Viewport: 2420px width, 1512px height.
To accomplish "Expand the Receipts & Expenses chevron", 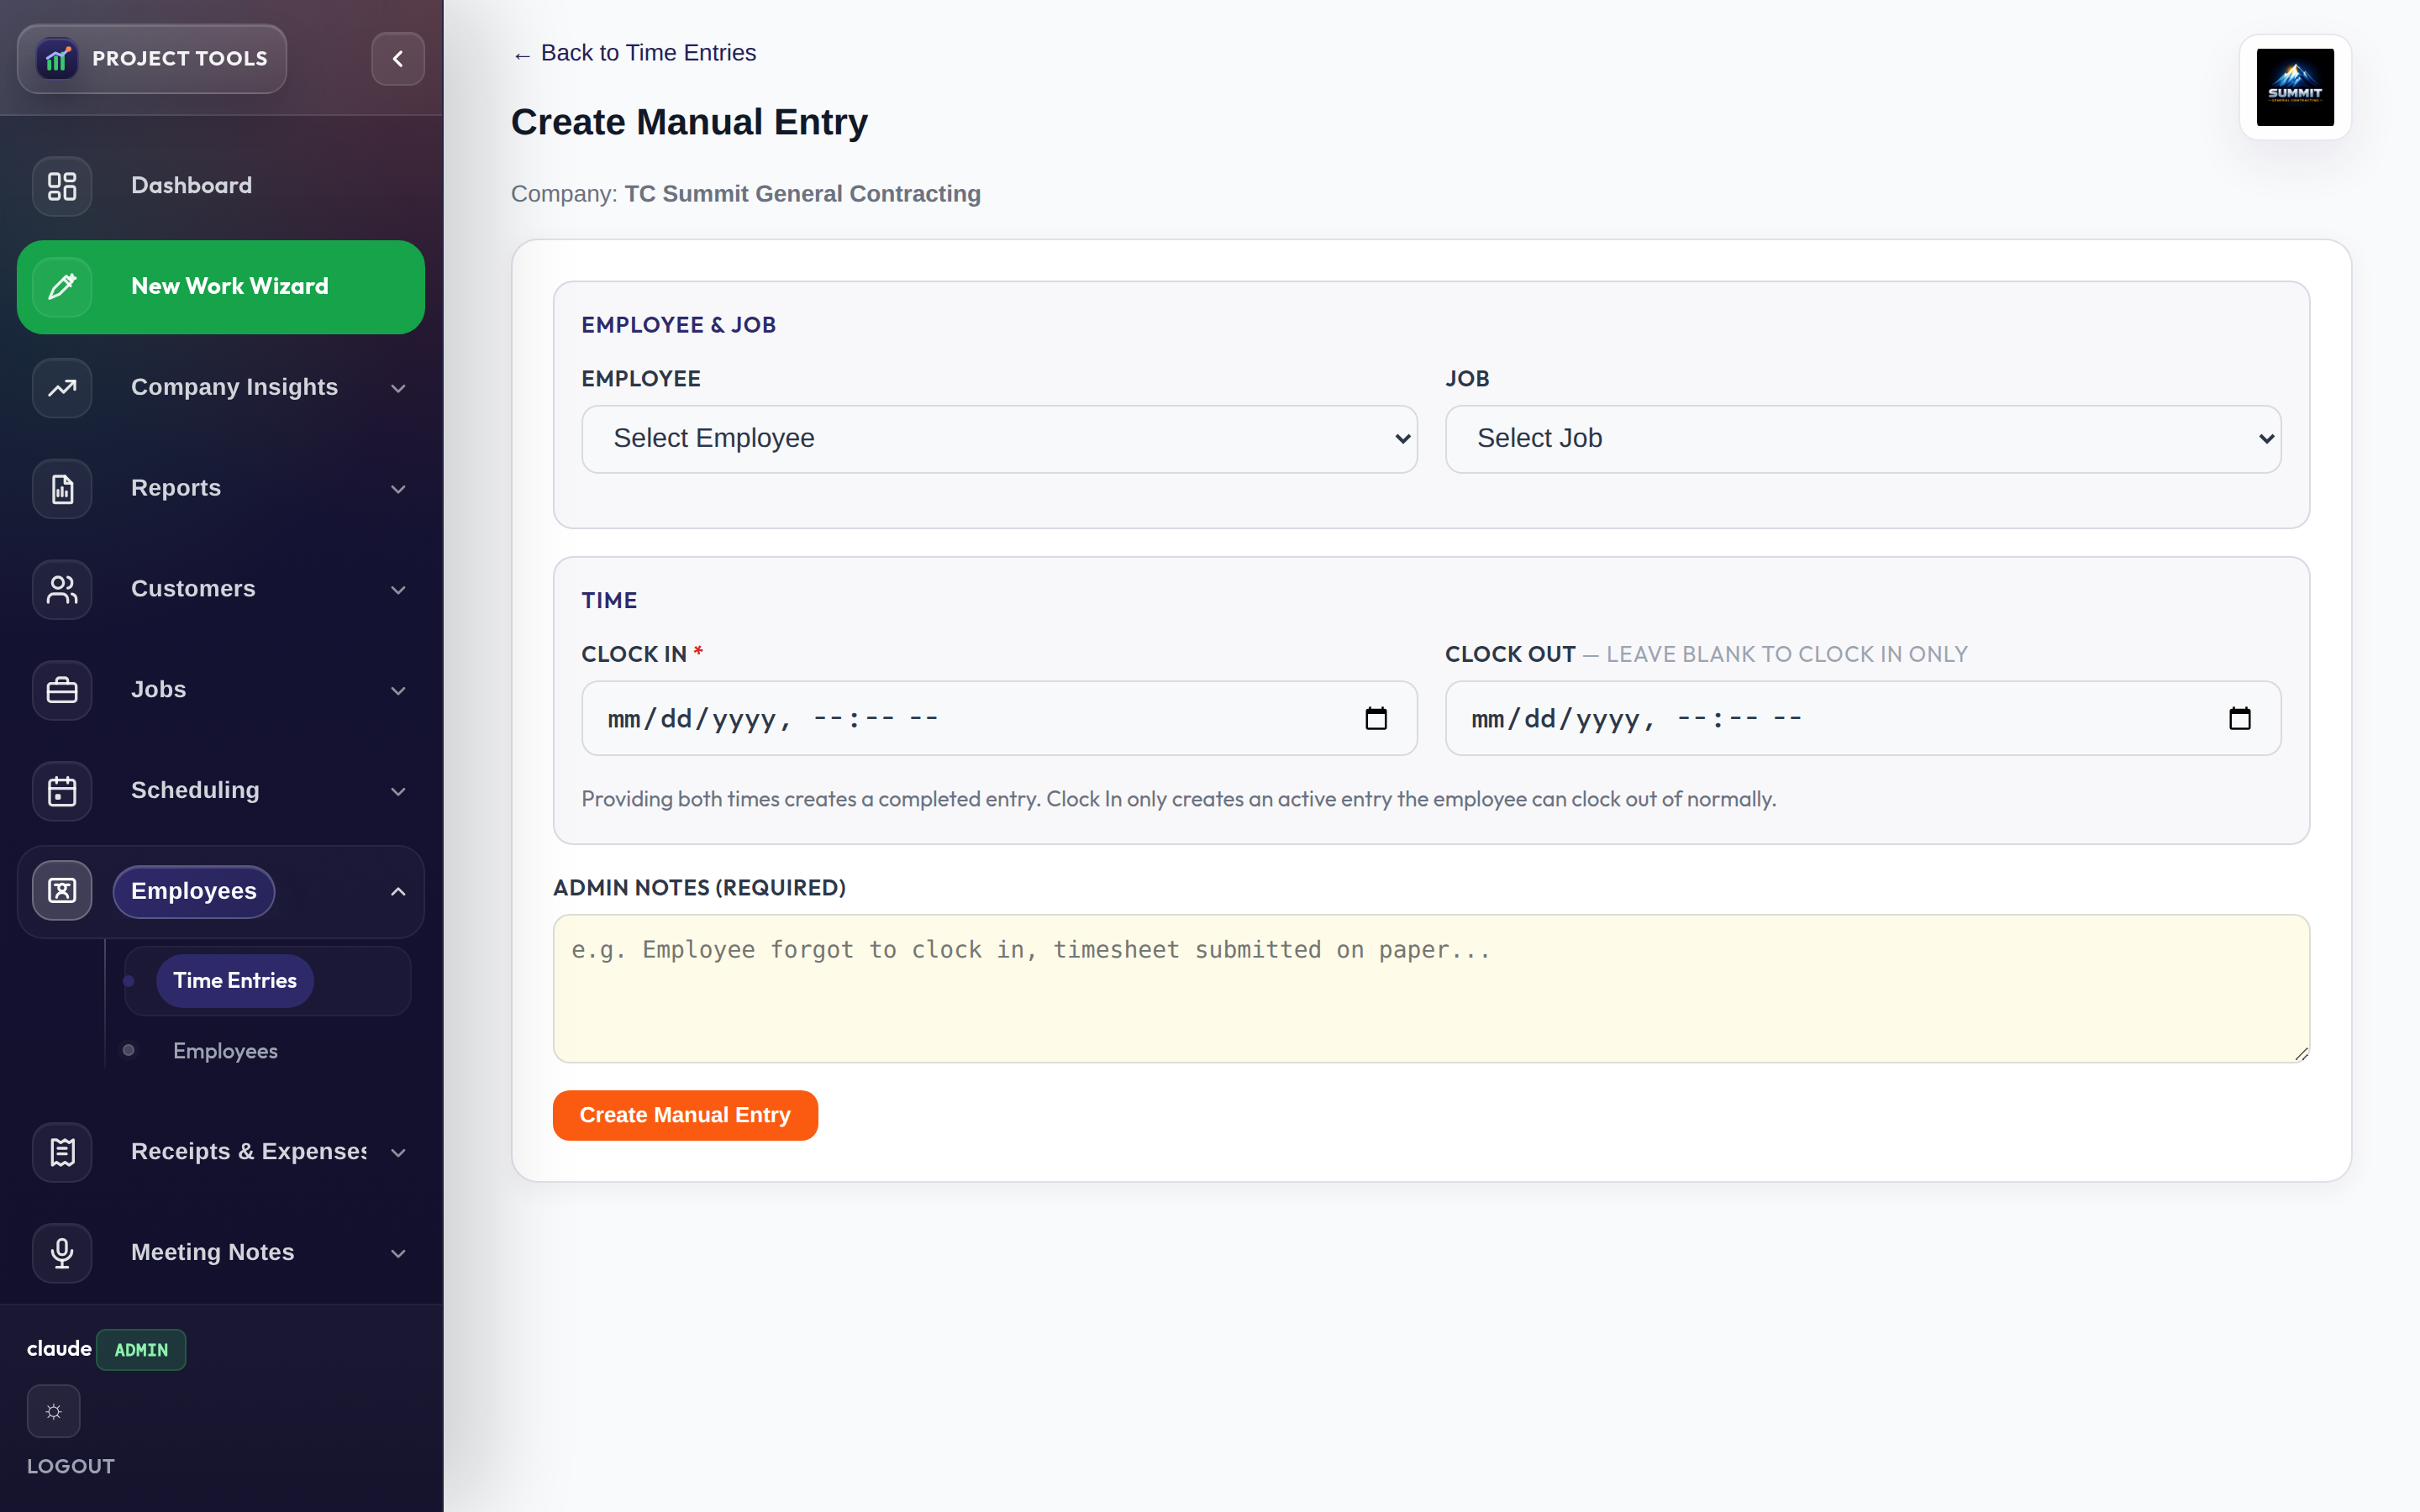I will (398, 1153).
